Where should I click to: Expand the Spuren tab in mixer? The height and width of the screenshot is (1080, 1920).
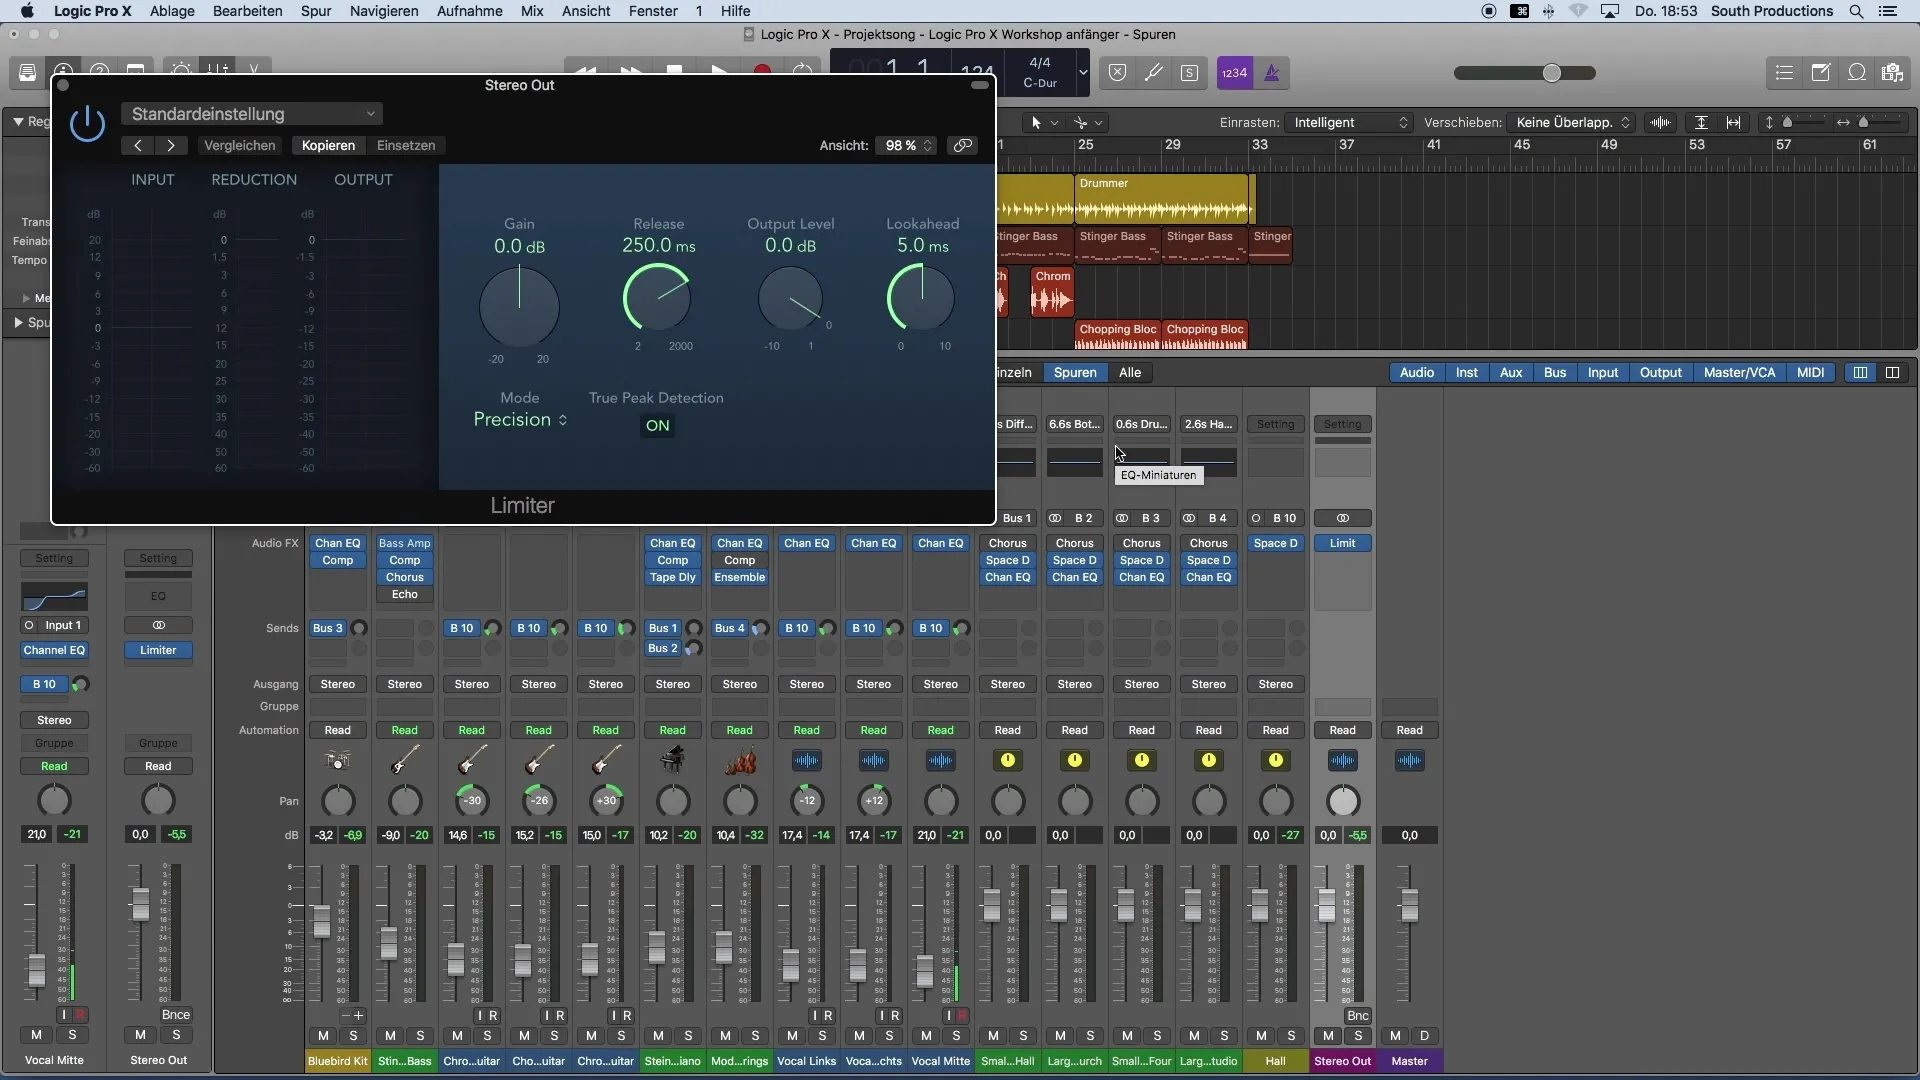click(x=1073, y=372)
